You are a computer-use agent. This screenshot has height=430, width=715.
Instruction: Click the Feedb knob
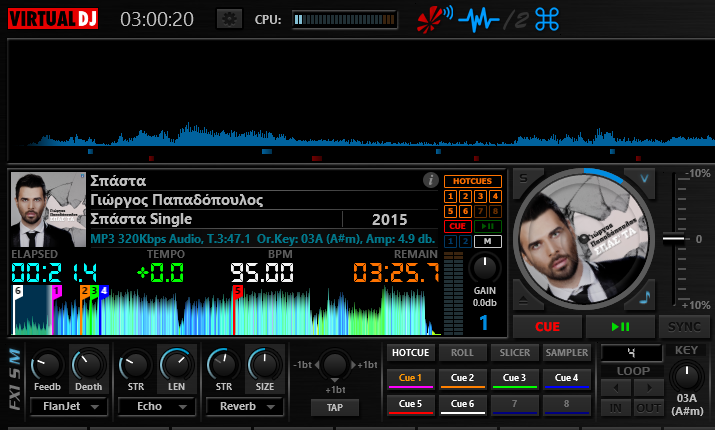[47, 365]
